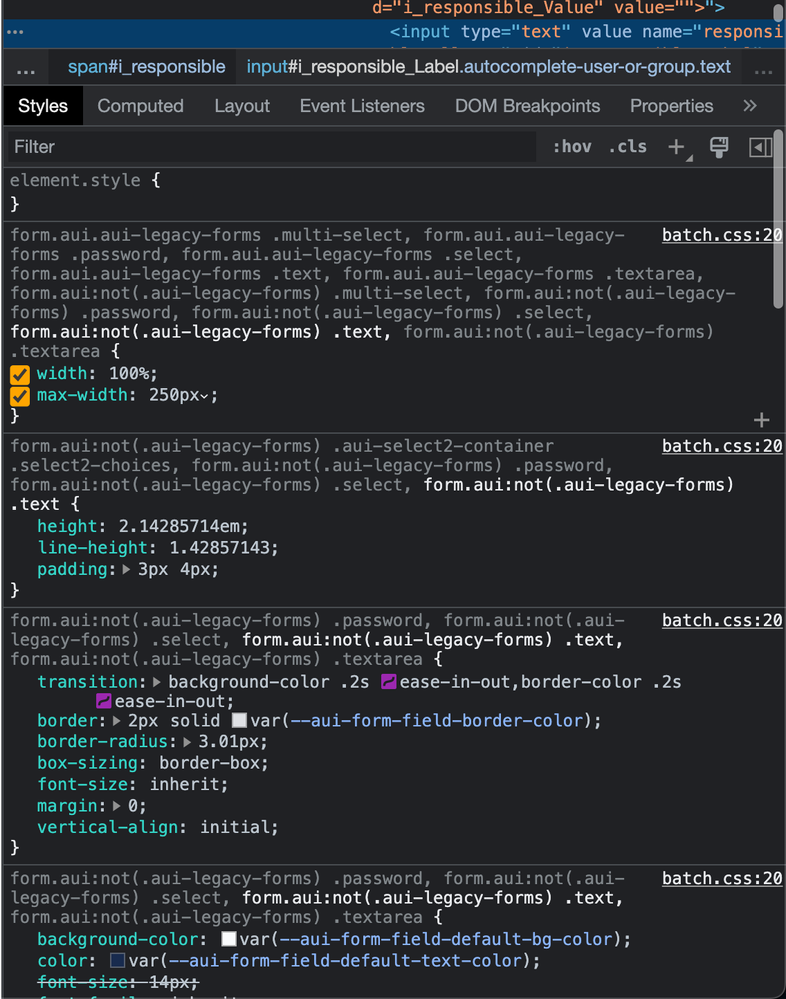This screenshot has height=999, width=786.
Task: Switch to the Computed tab
Action: point(140,106)
